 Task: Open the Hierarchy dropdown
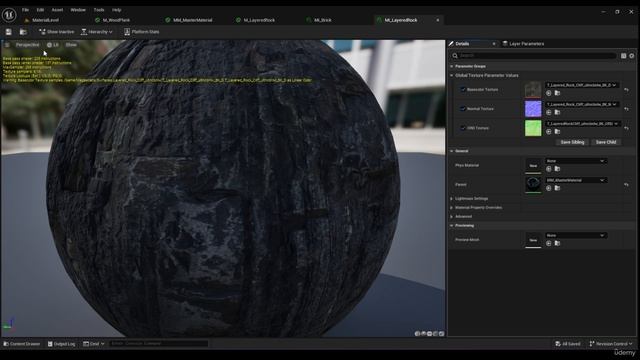pyautogui.click(x=97, y=31)
